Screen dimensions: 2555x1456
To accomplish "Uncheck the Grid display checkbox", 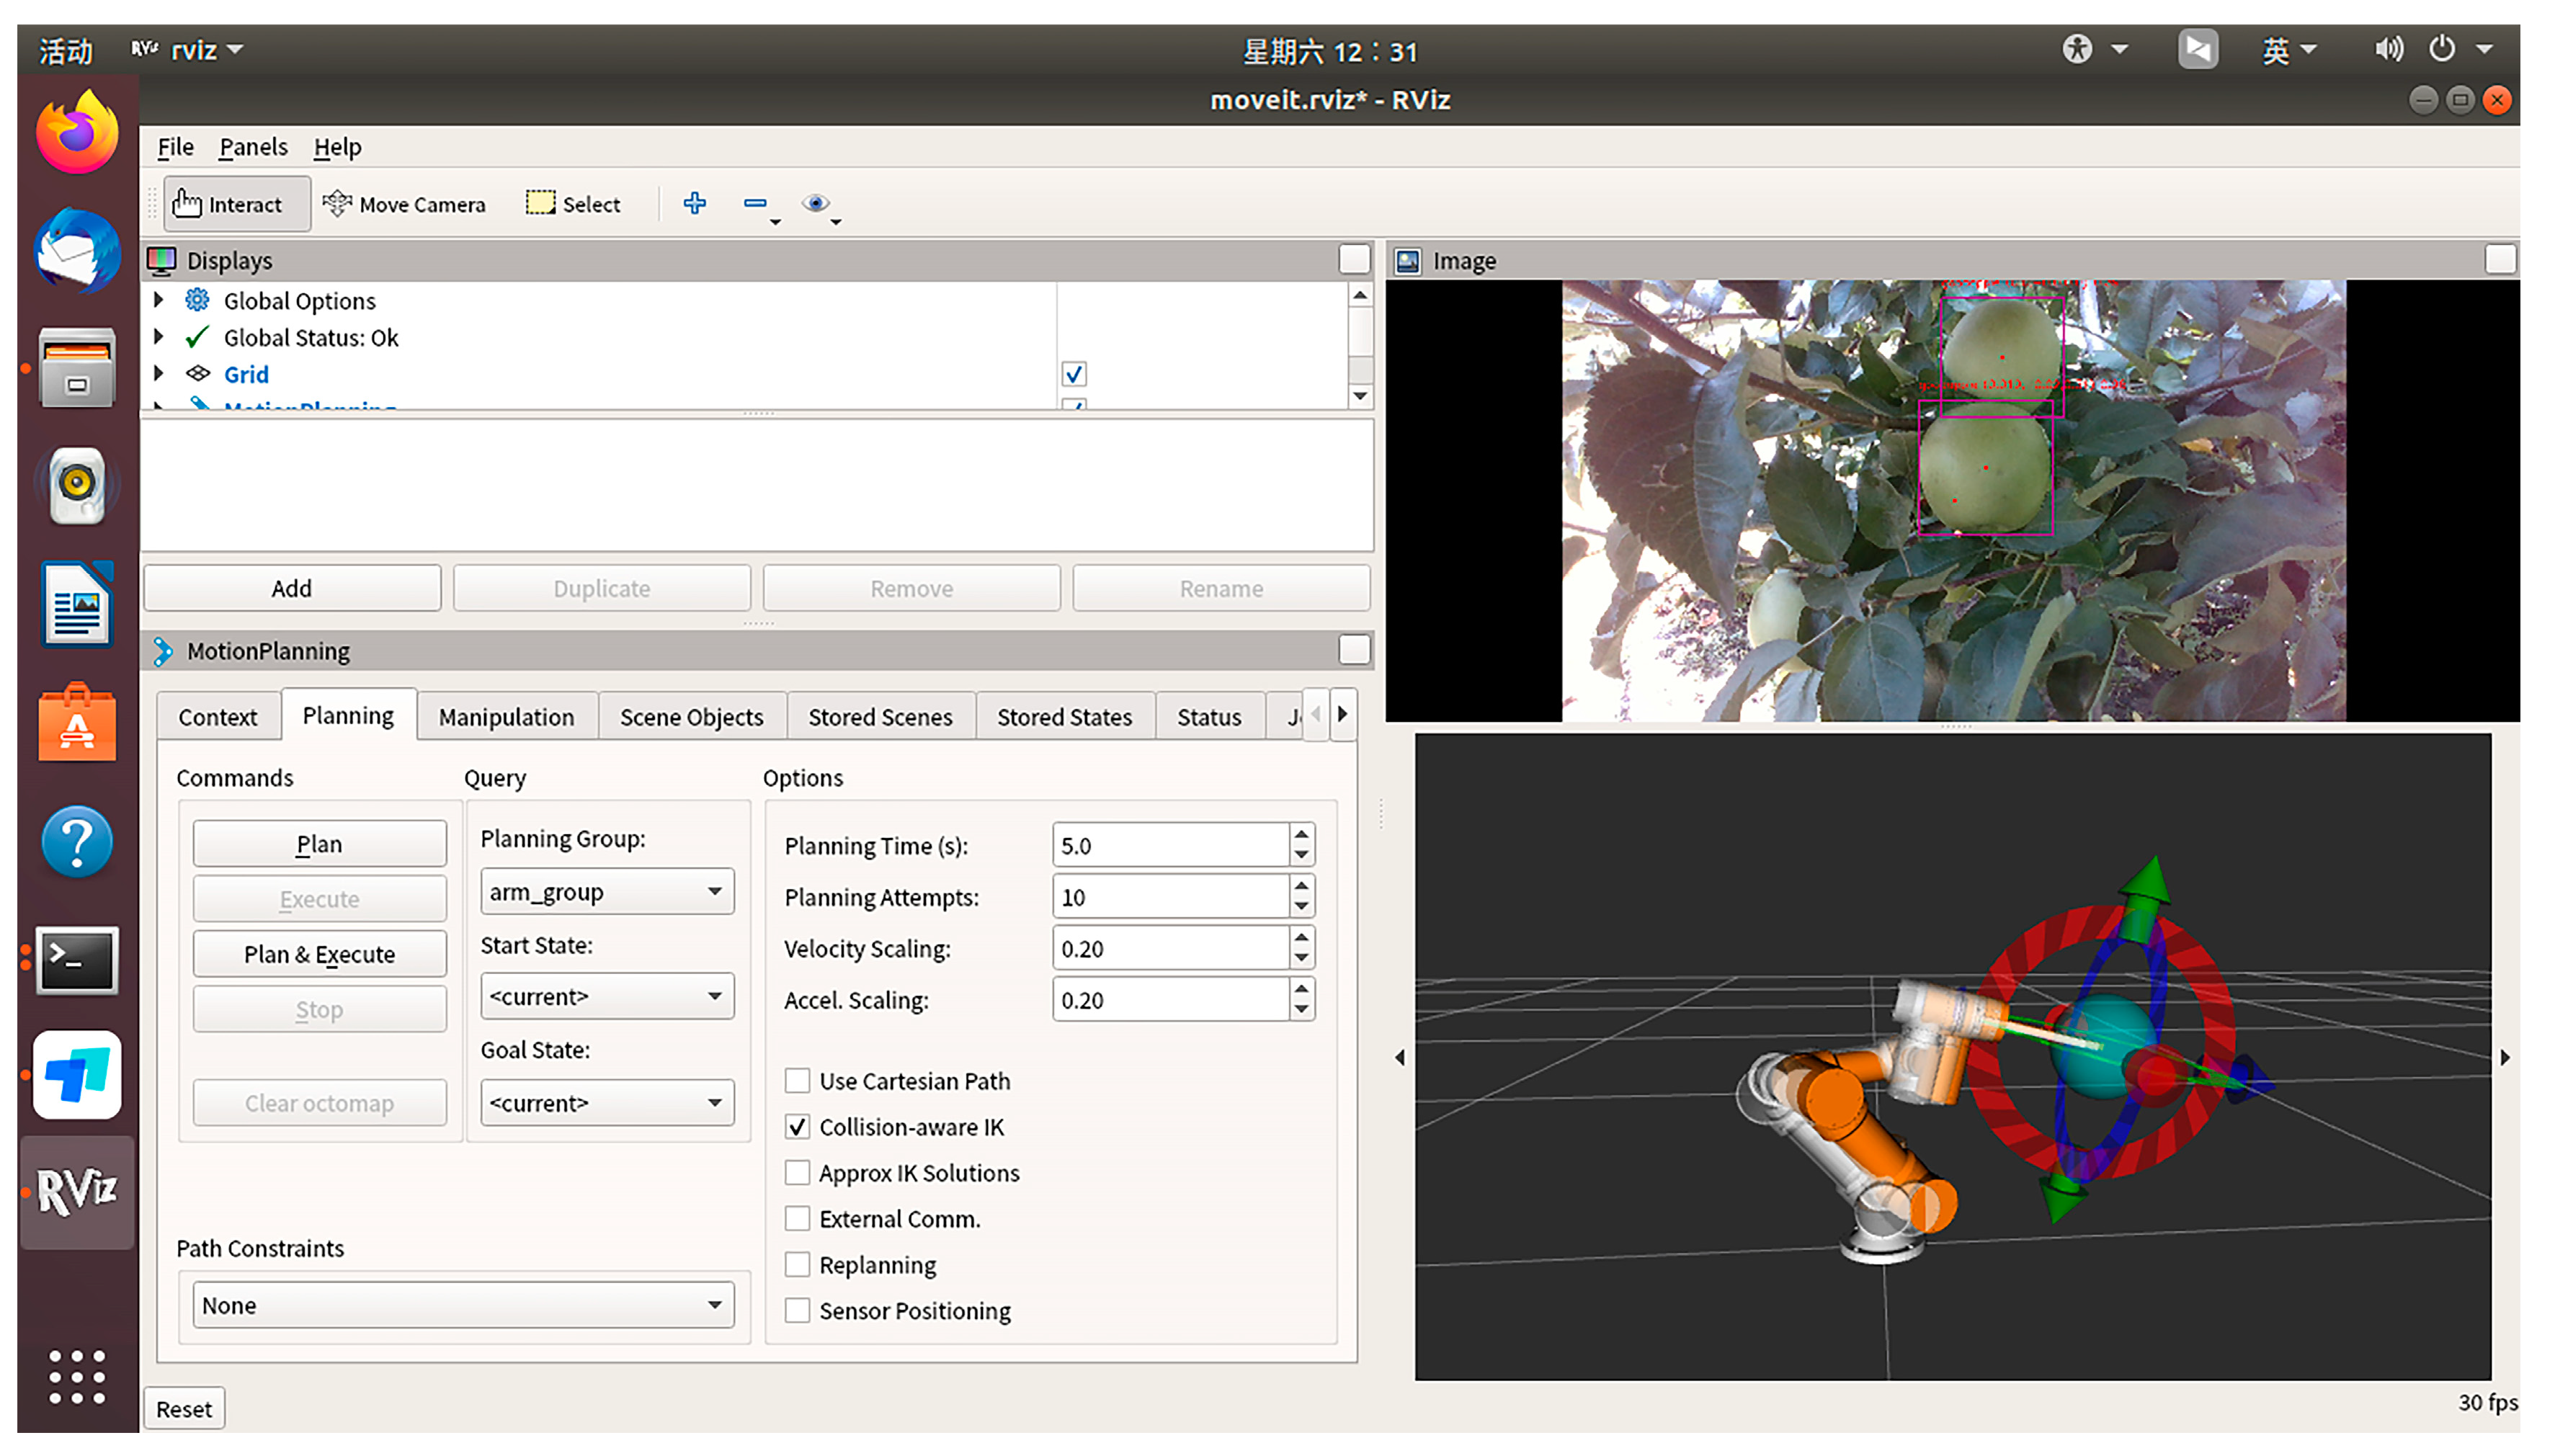I will coord(1073,374).
